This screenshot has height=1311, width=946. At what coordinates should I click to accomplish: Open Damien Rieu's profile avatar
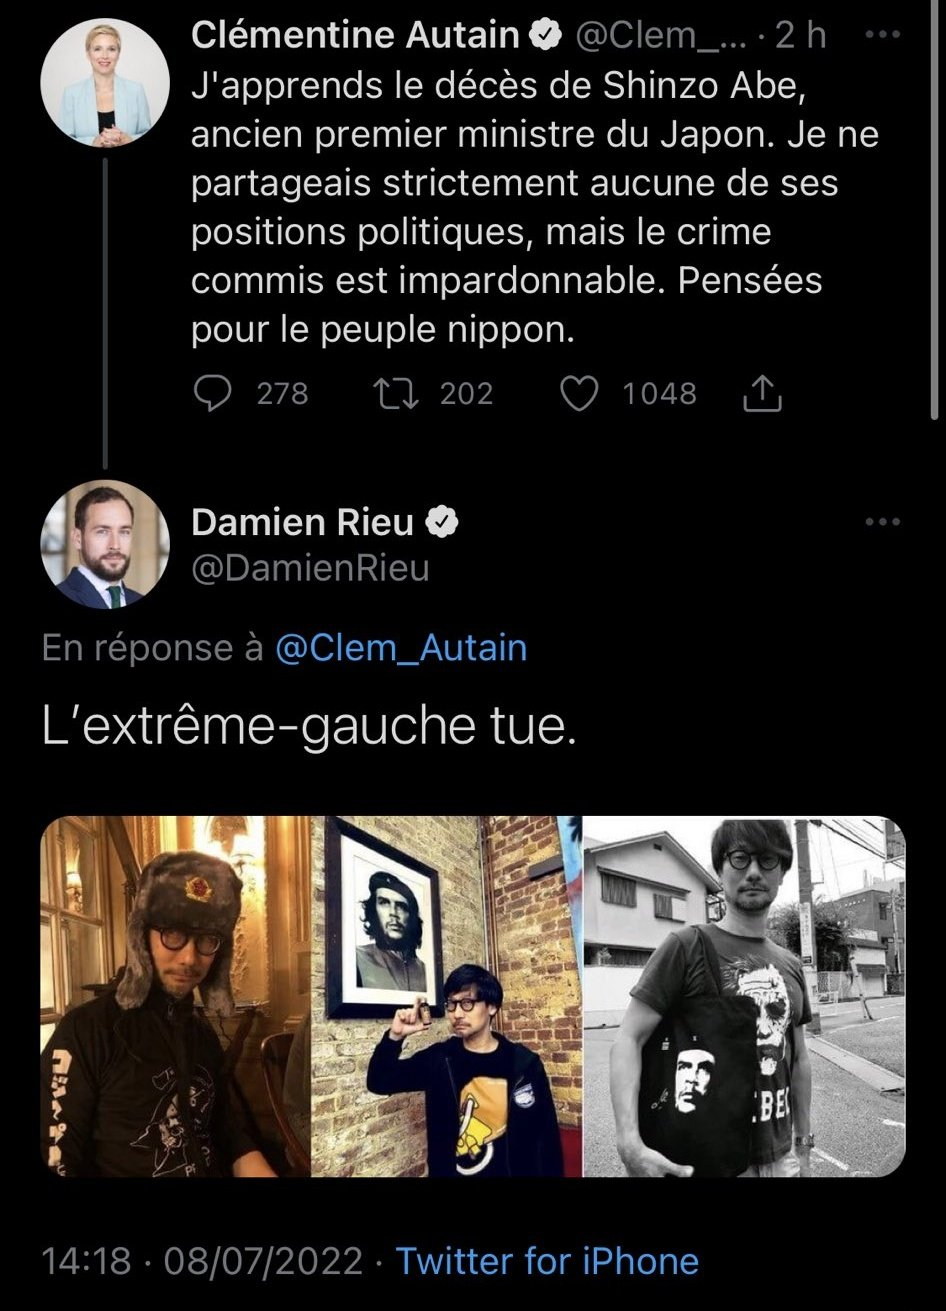coord(105,546)
